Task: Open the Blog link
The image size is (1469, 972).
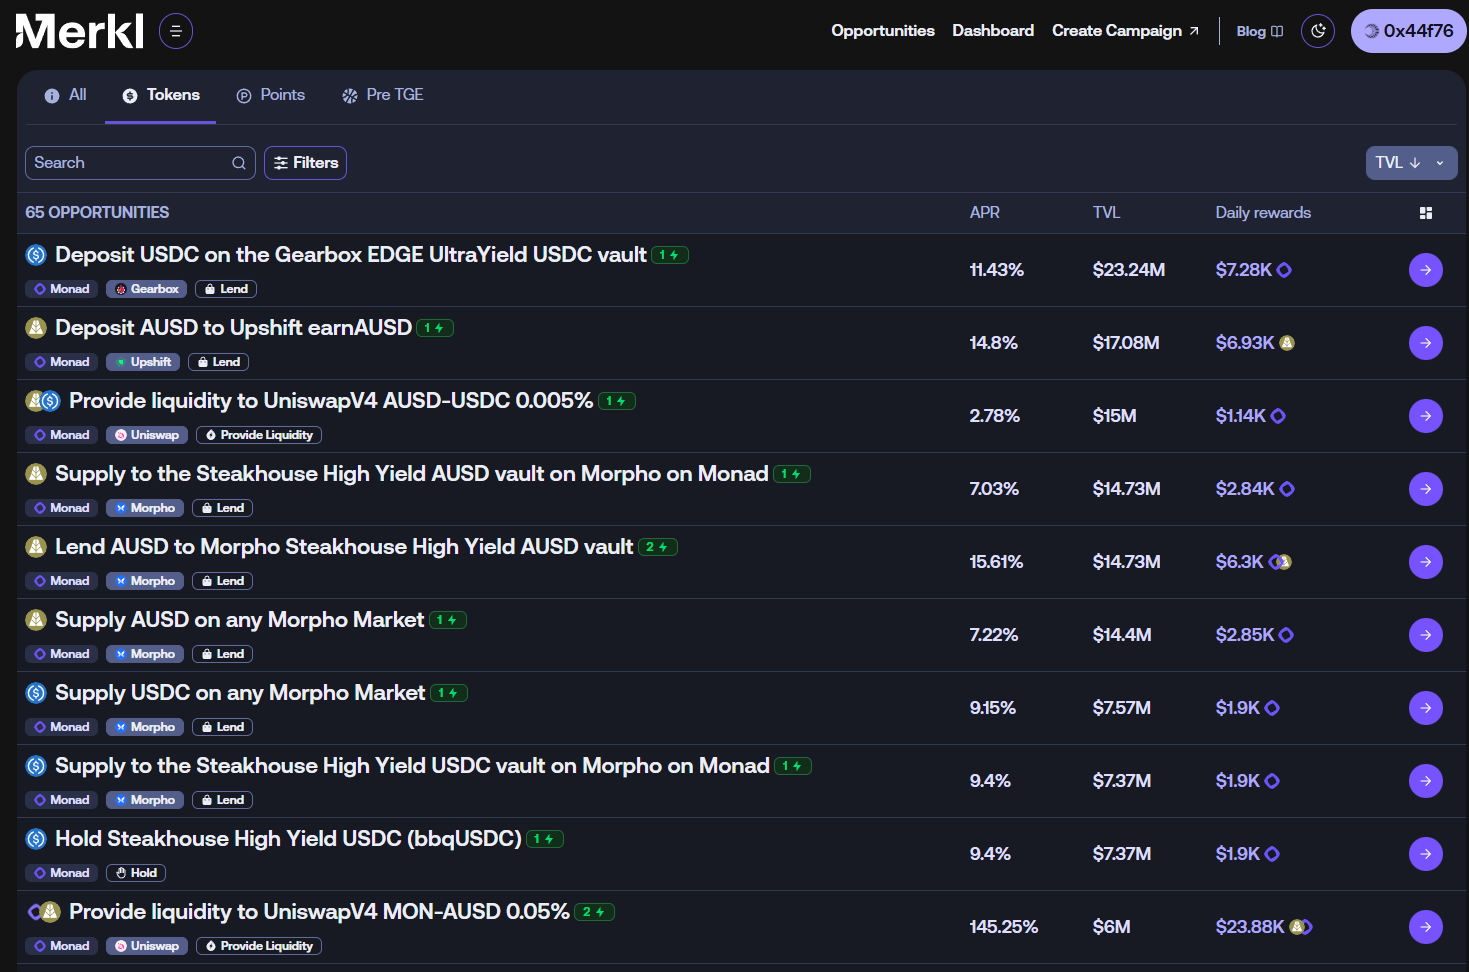Action: pos(1259,31)
